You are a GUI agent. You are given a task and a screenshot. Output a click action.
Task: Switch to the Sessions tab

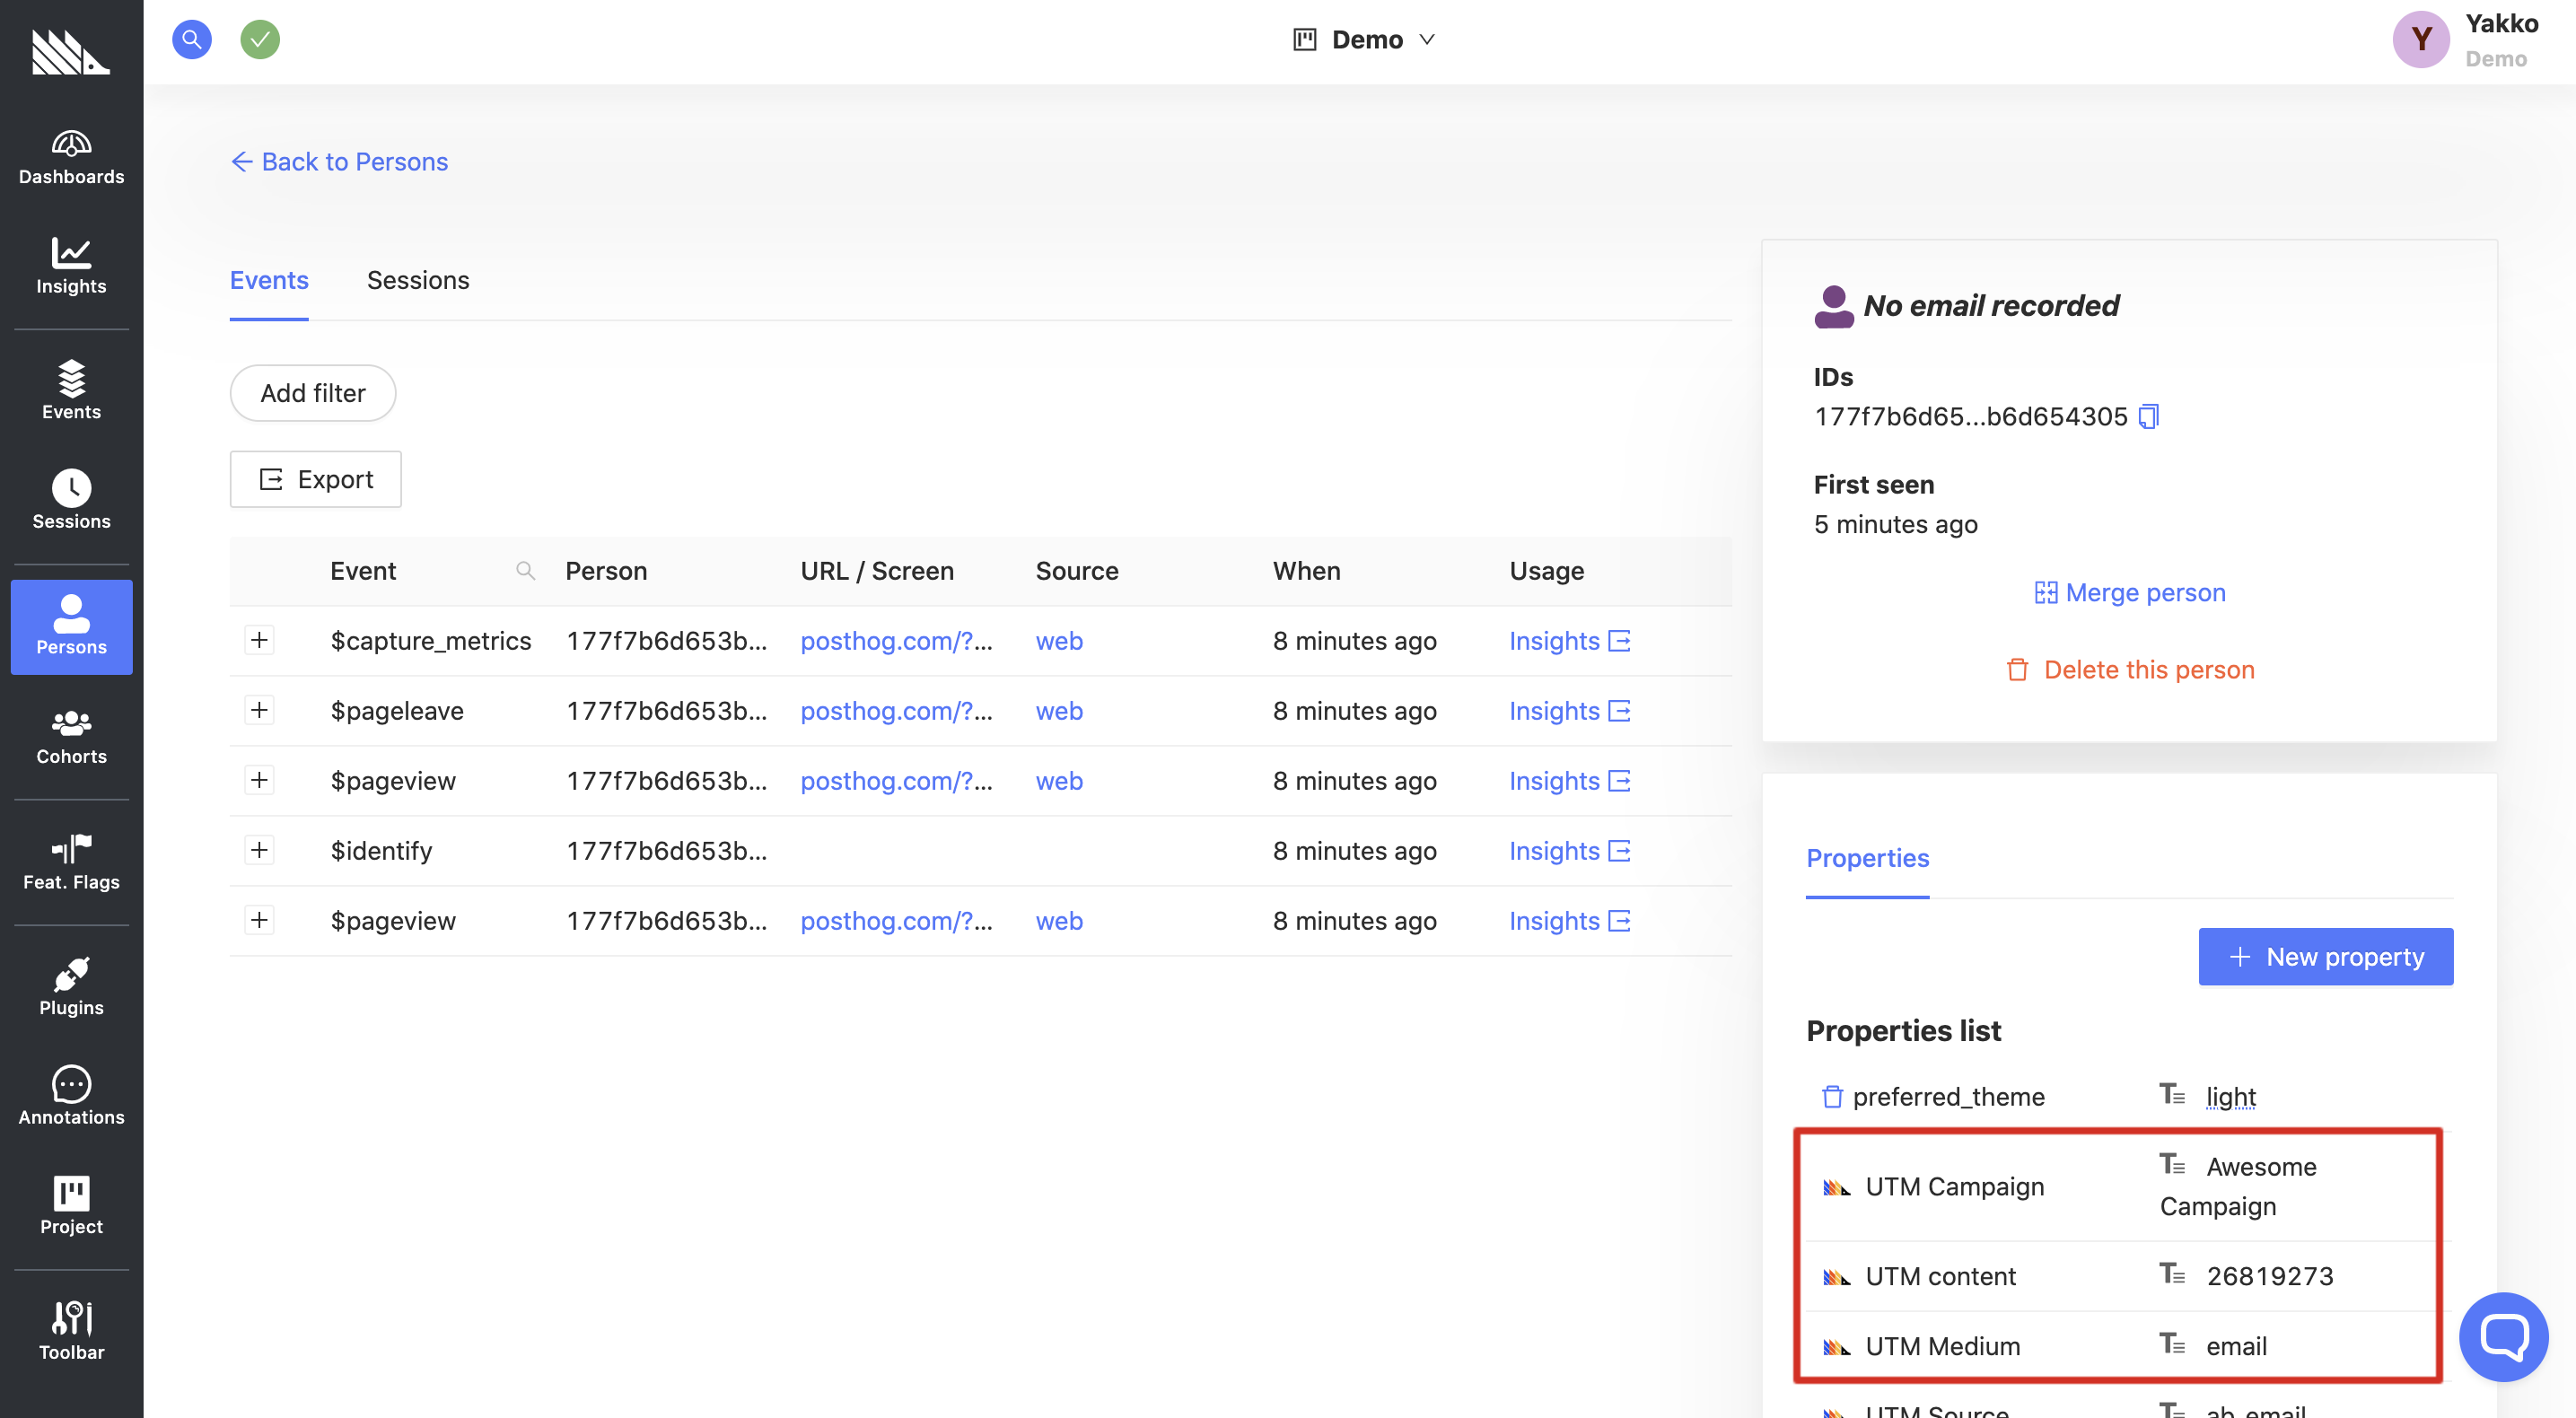417,279
